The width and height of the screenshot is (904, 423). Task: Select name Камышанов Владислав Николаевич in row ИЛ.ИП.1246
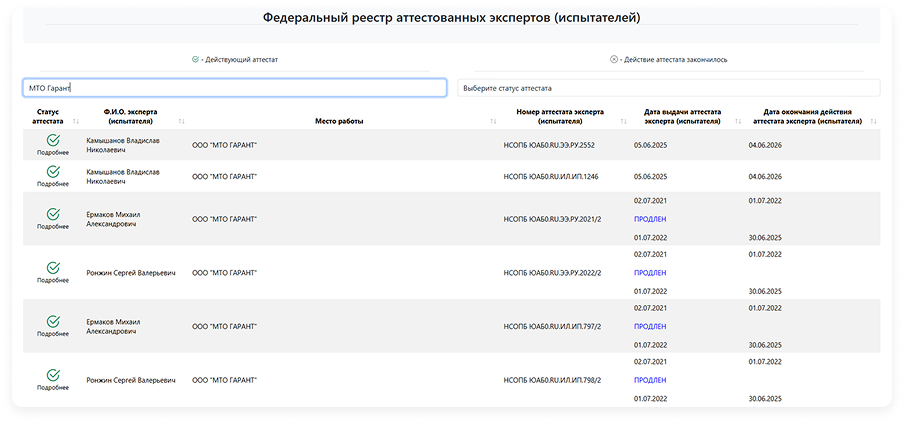pyautogui.click(x=123, y=176)
